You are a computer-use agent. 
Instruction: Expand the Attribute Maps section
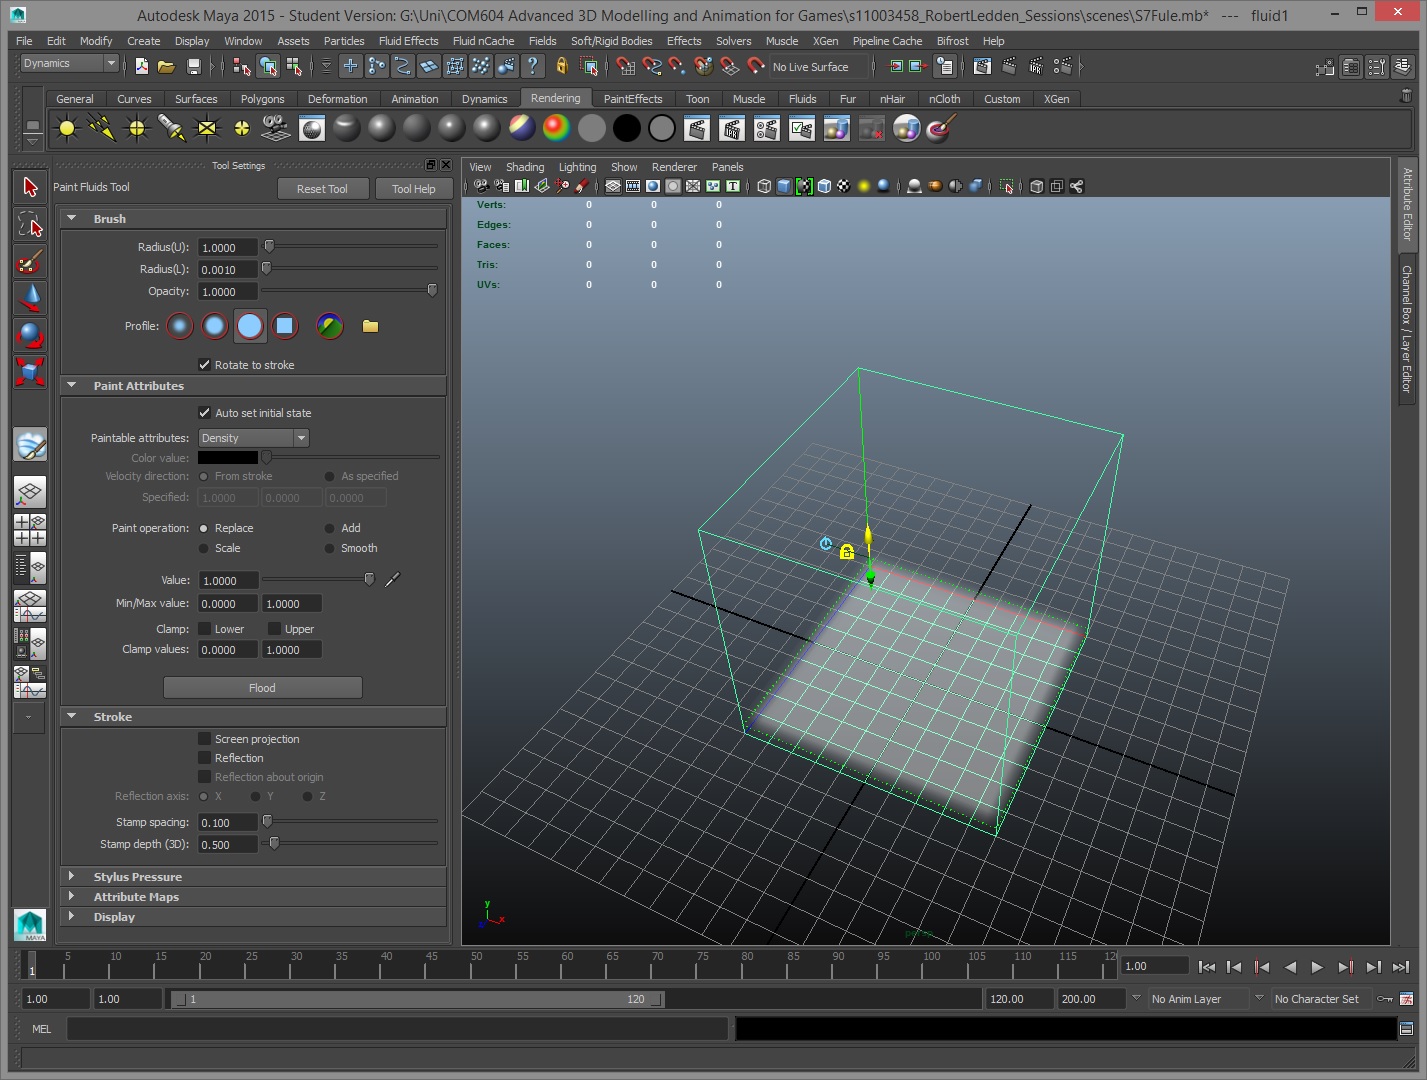[x=71, y=896]
